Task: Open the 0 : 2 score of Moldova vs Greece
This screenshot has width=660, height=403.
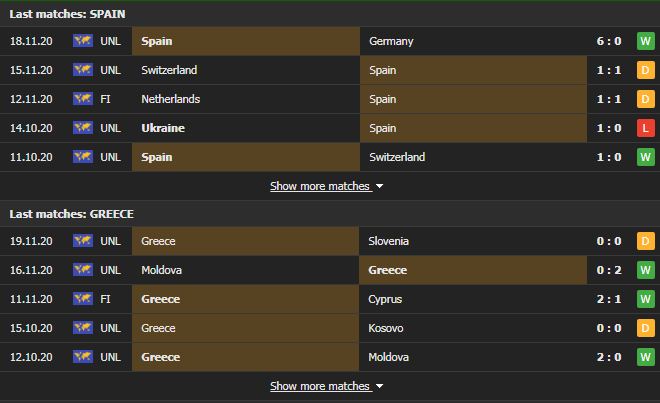Action: [x=609, y=270]
